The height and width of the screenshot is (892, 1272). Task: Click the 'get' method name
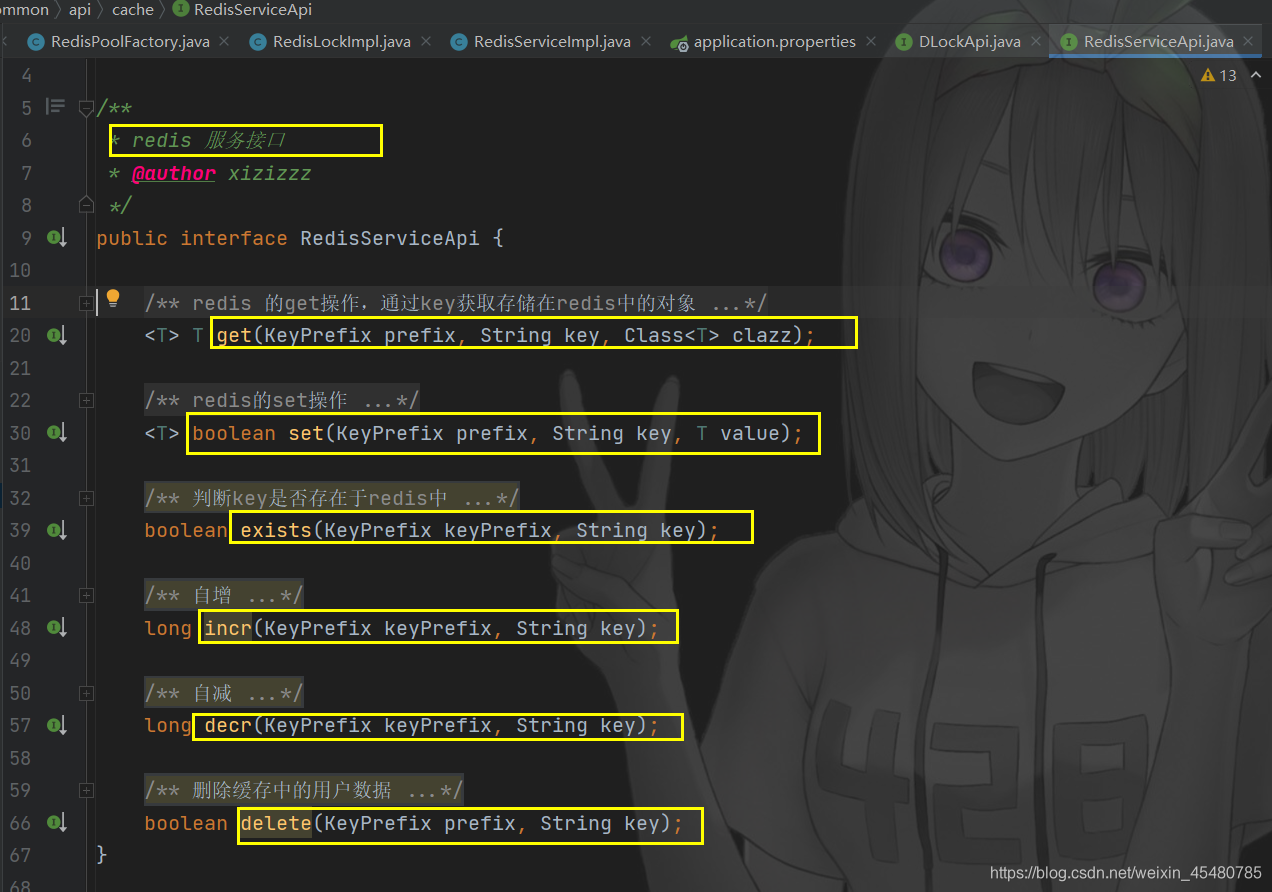click(x=234, y=335)
